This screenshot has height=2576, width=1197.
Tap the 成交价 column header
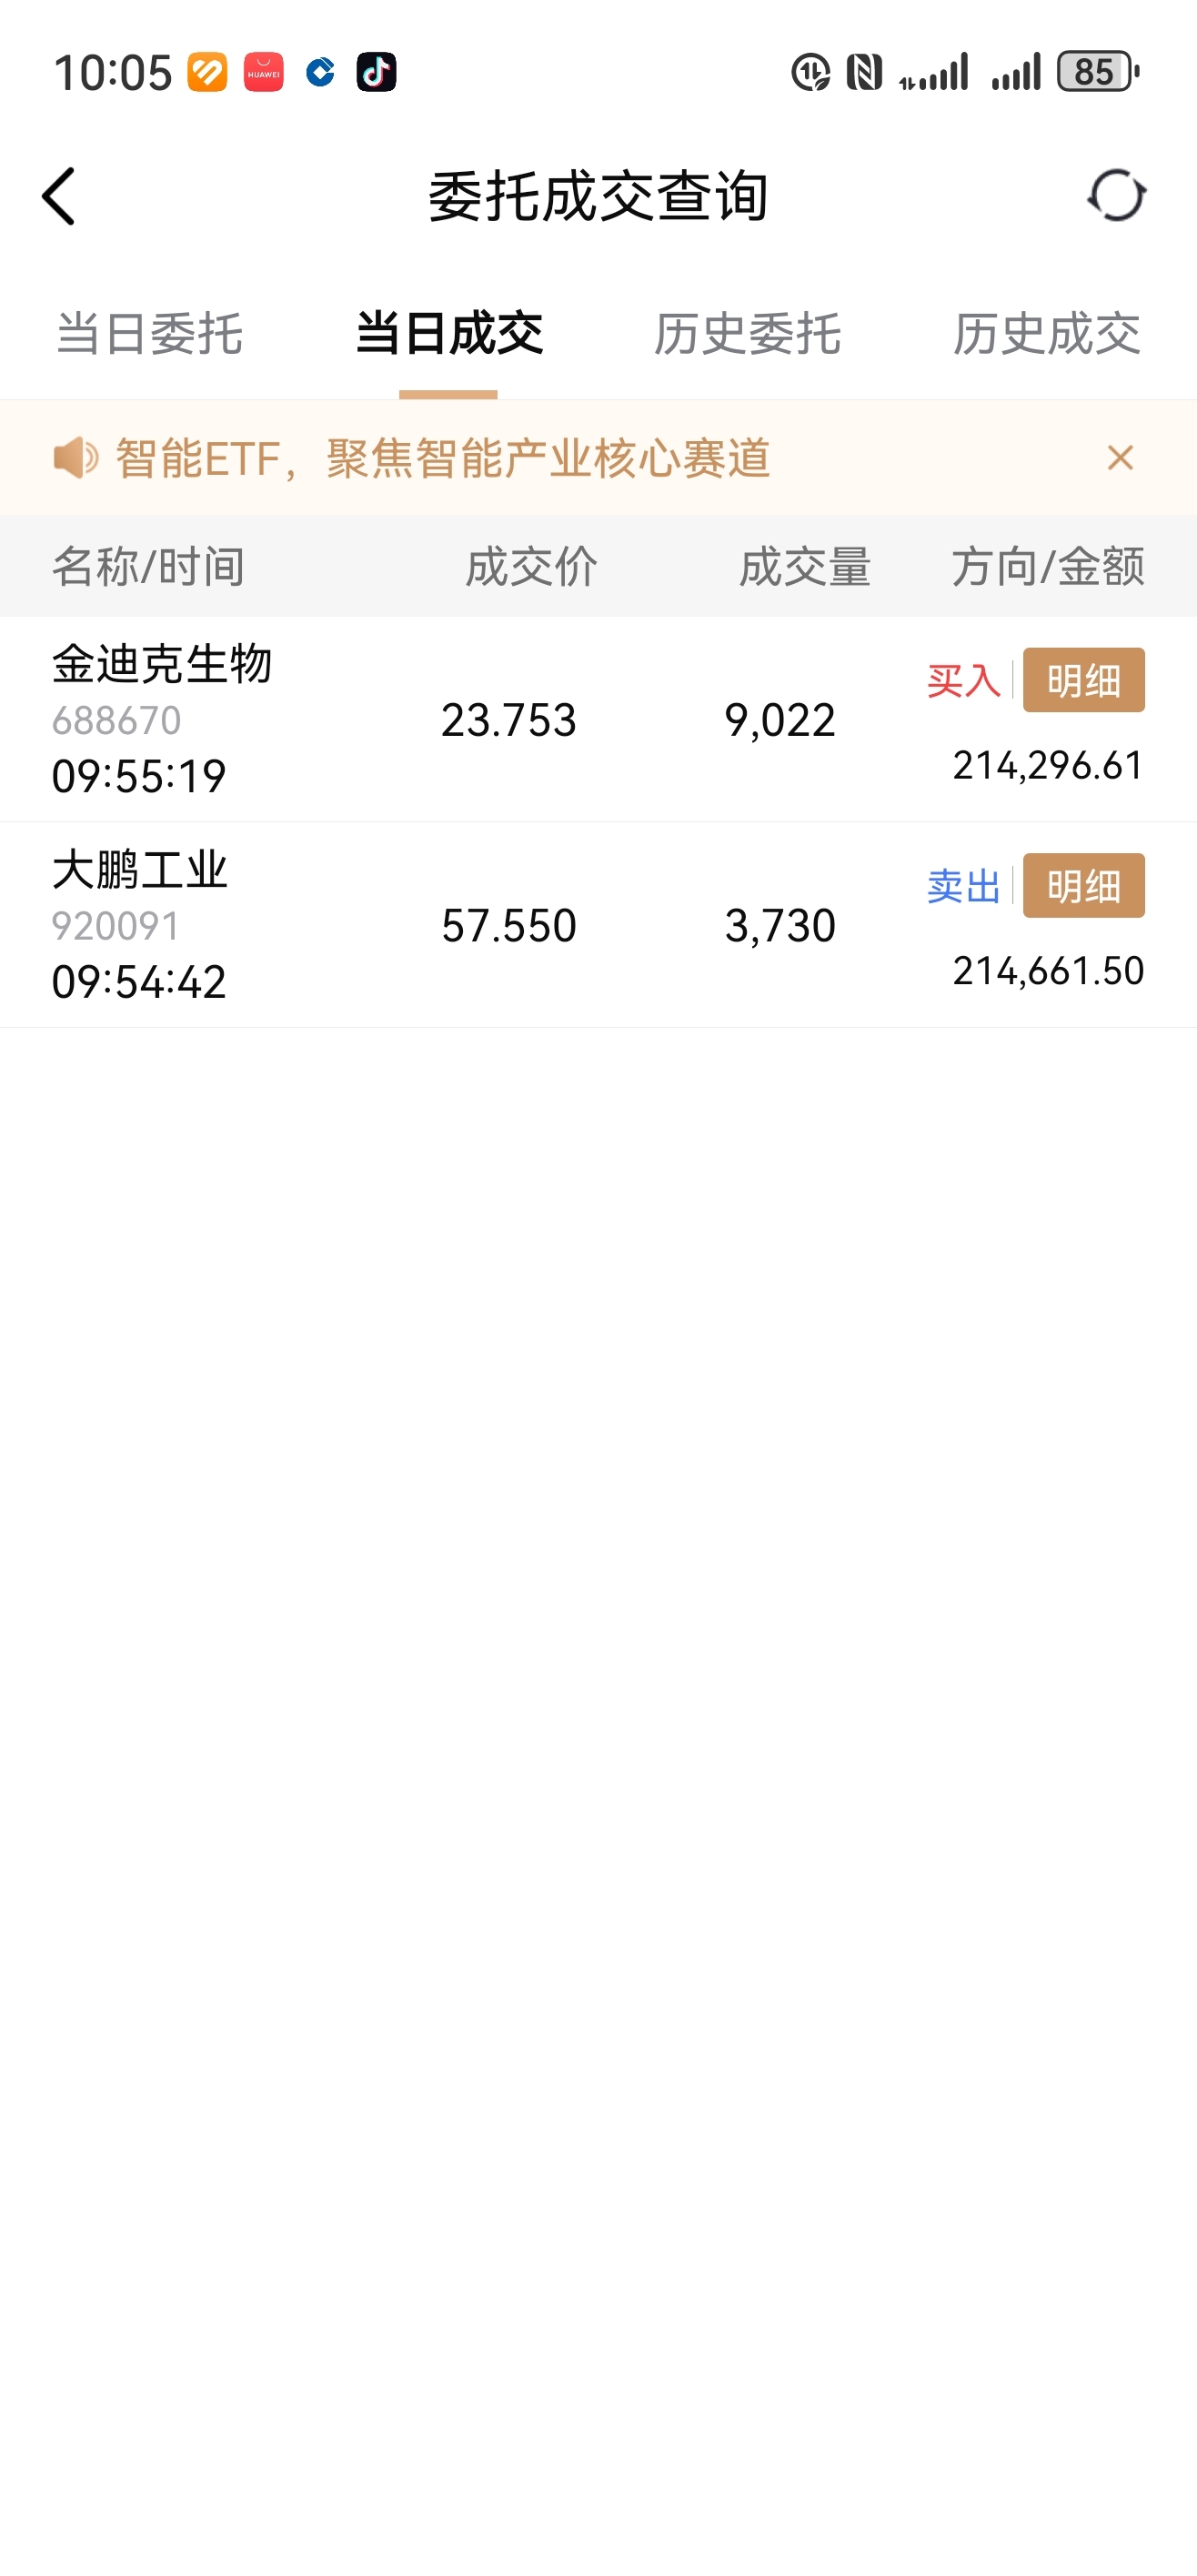(531, 567)
